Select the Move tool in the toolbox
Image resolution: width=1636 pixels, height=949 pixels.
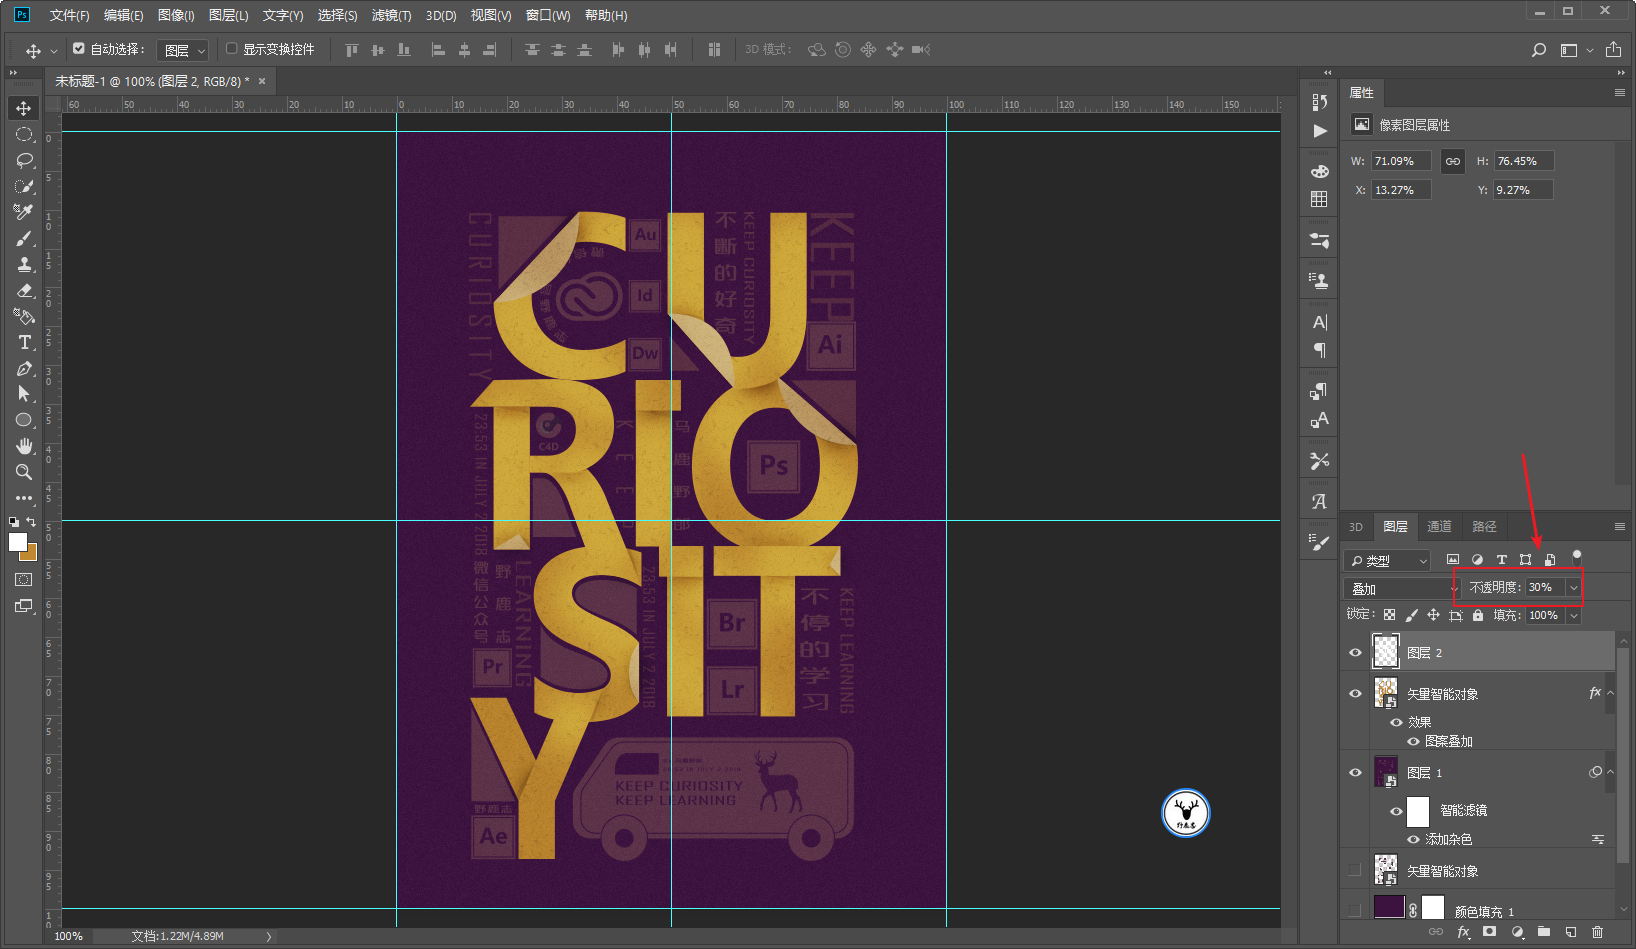pyautogui.click(x=24, y=108)
